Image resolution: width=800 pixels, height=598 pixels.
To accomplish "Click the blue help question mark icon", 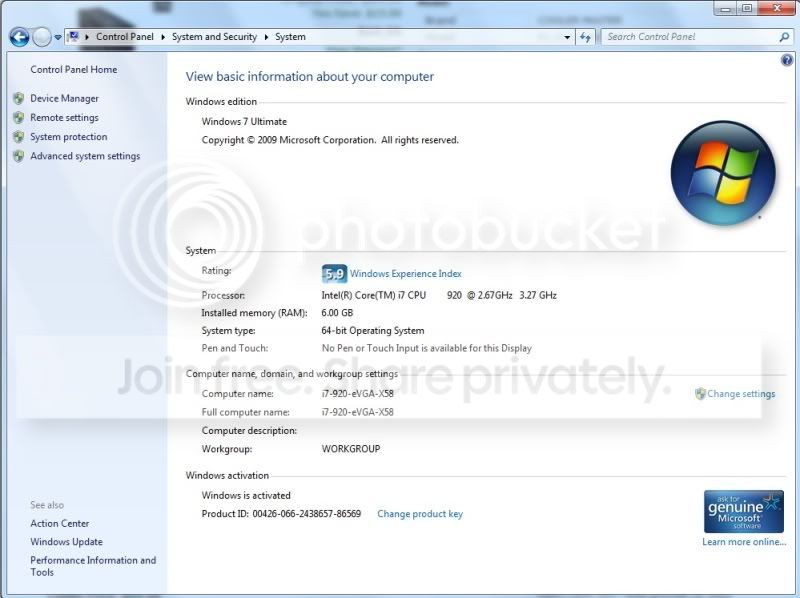I will 787,60.
